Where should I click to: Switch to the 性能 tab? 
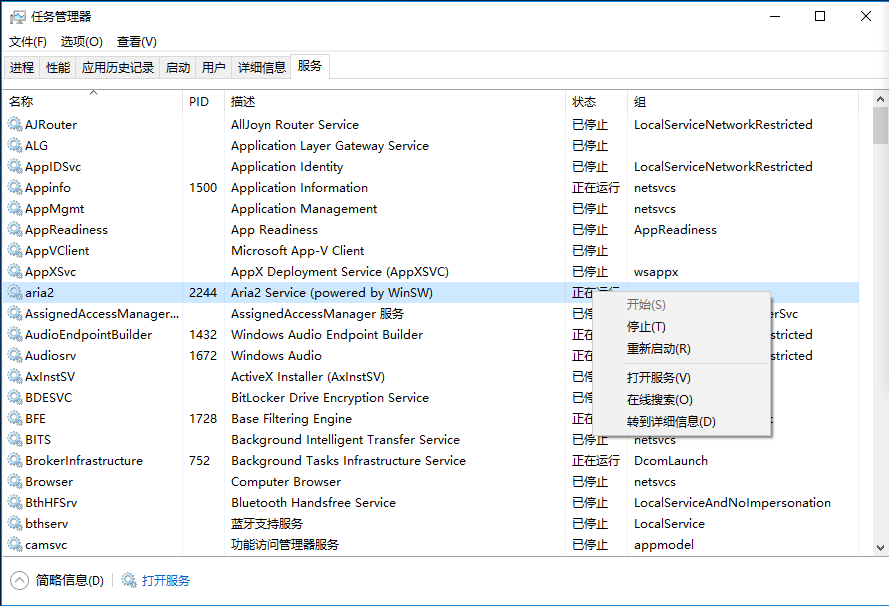pos(58,68)
